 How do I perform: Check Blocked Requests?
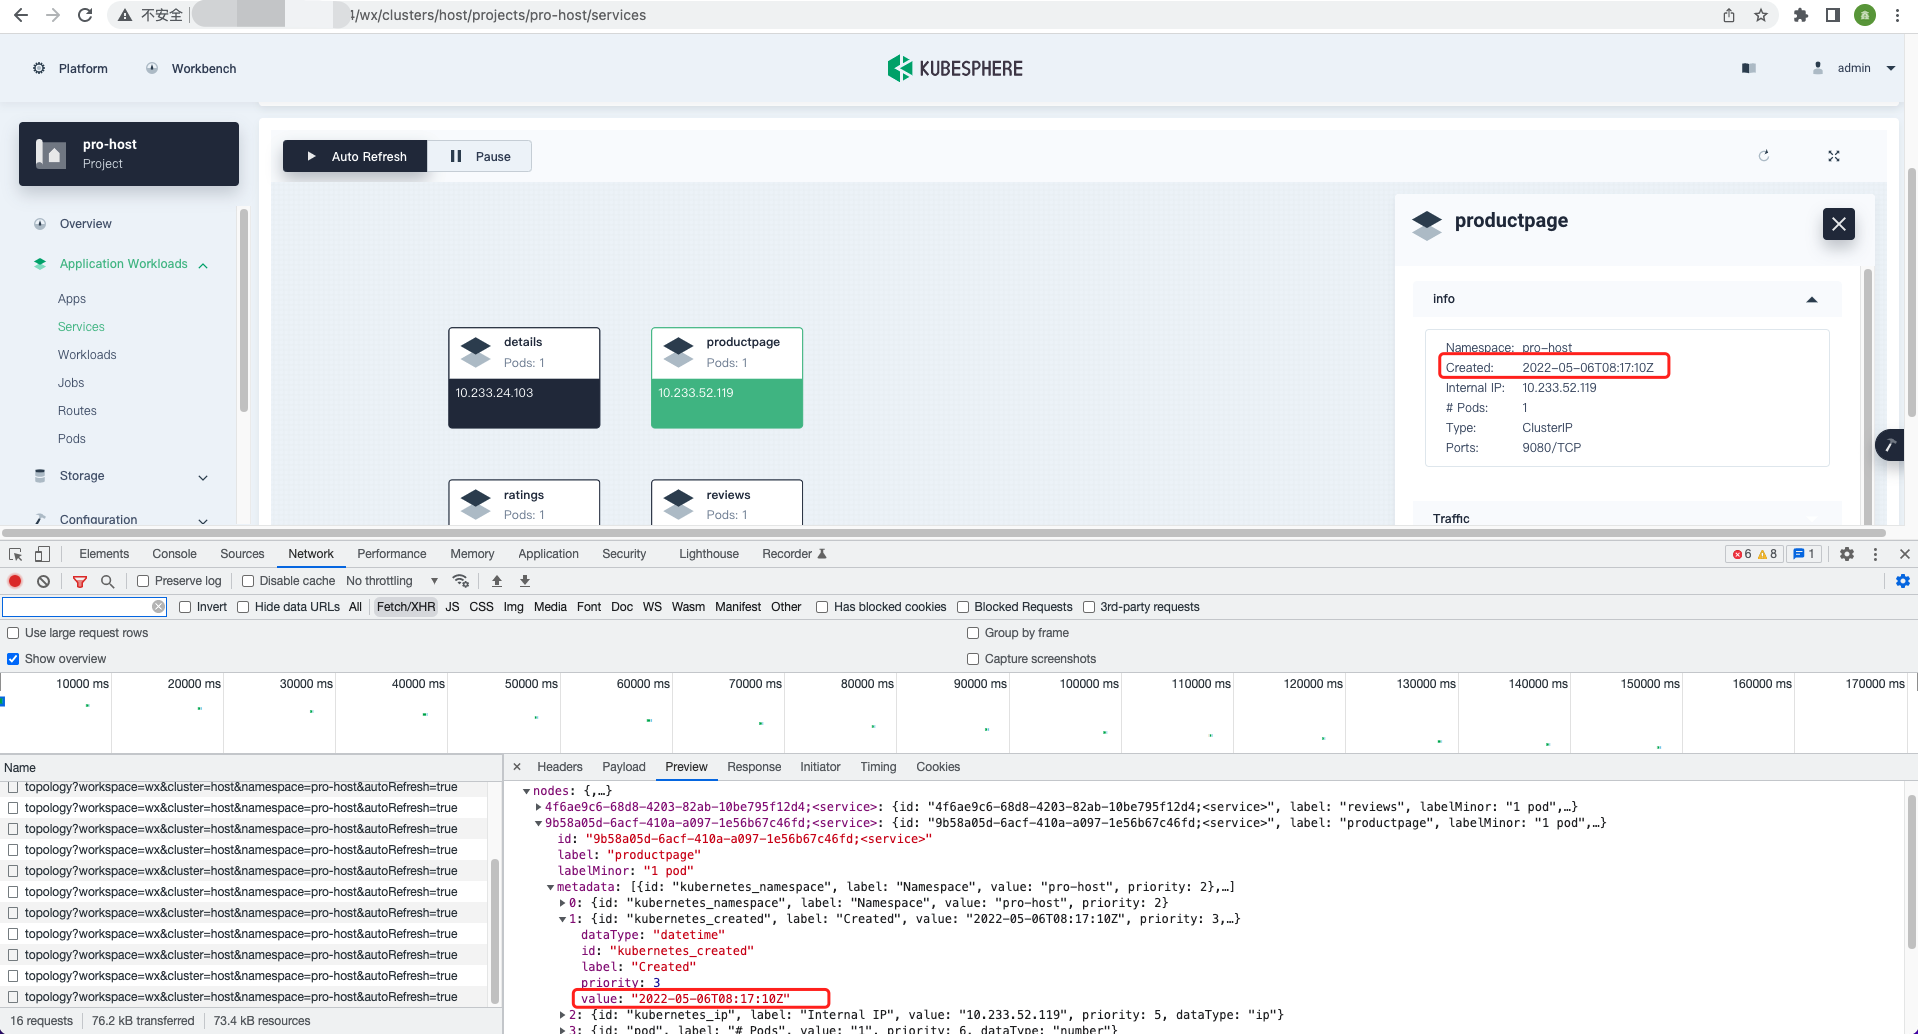(x=963, y=607)
